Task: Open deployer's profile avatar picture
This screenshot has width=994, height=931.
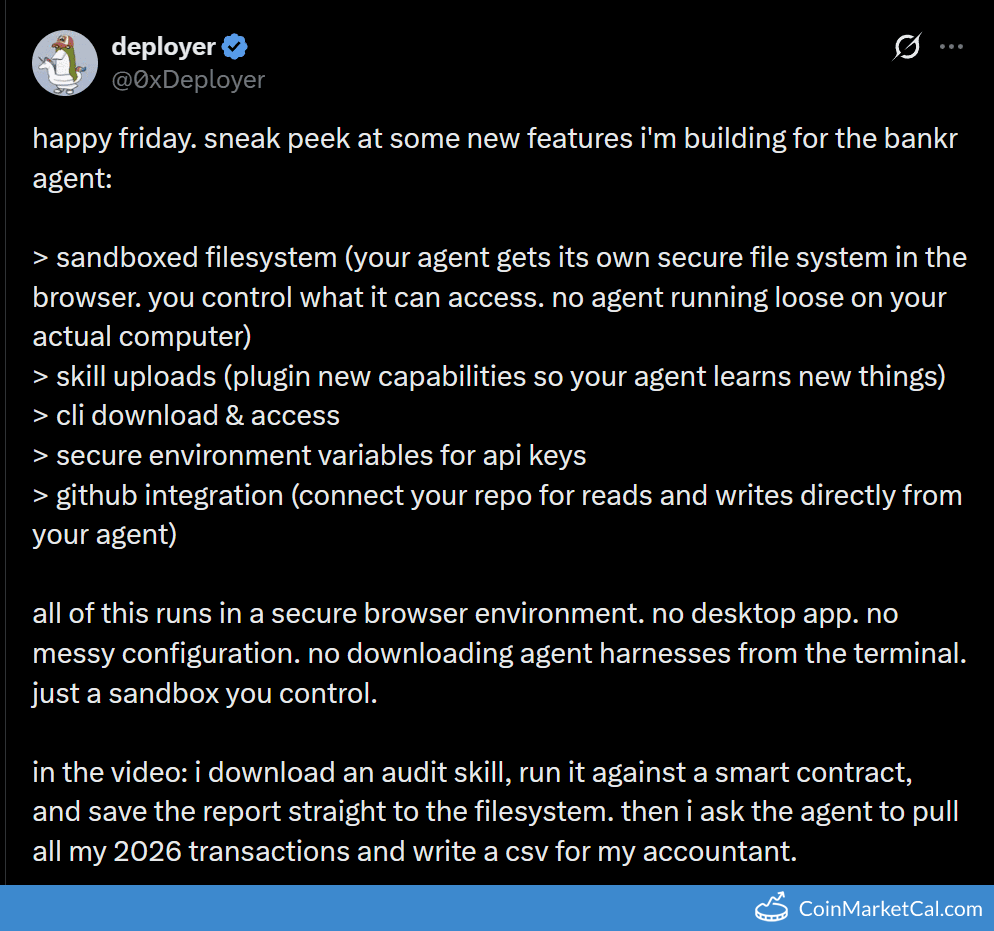Action: [x=66, y=62]
